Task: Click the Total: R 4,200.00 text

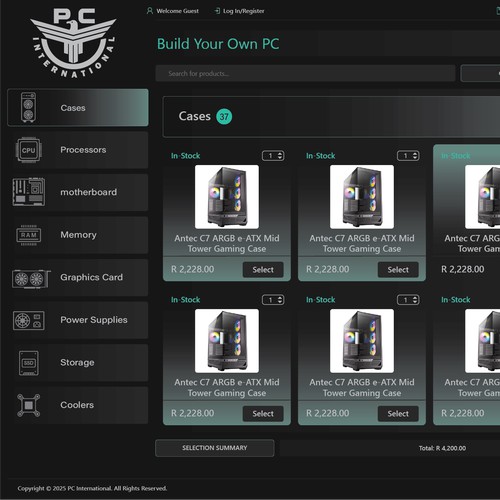Action: (x=442, y=448)
